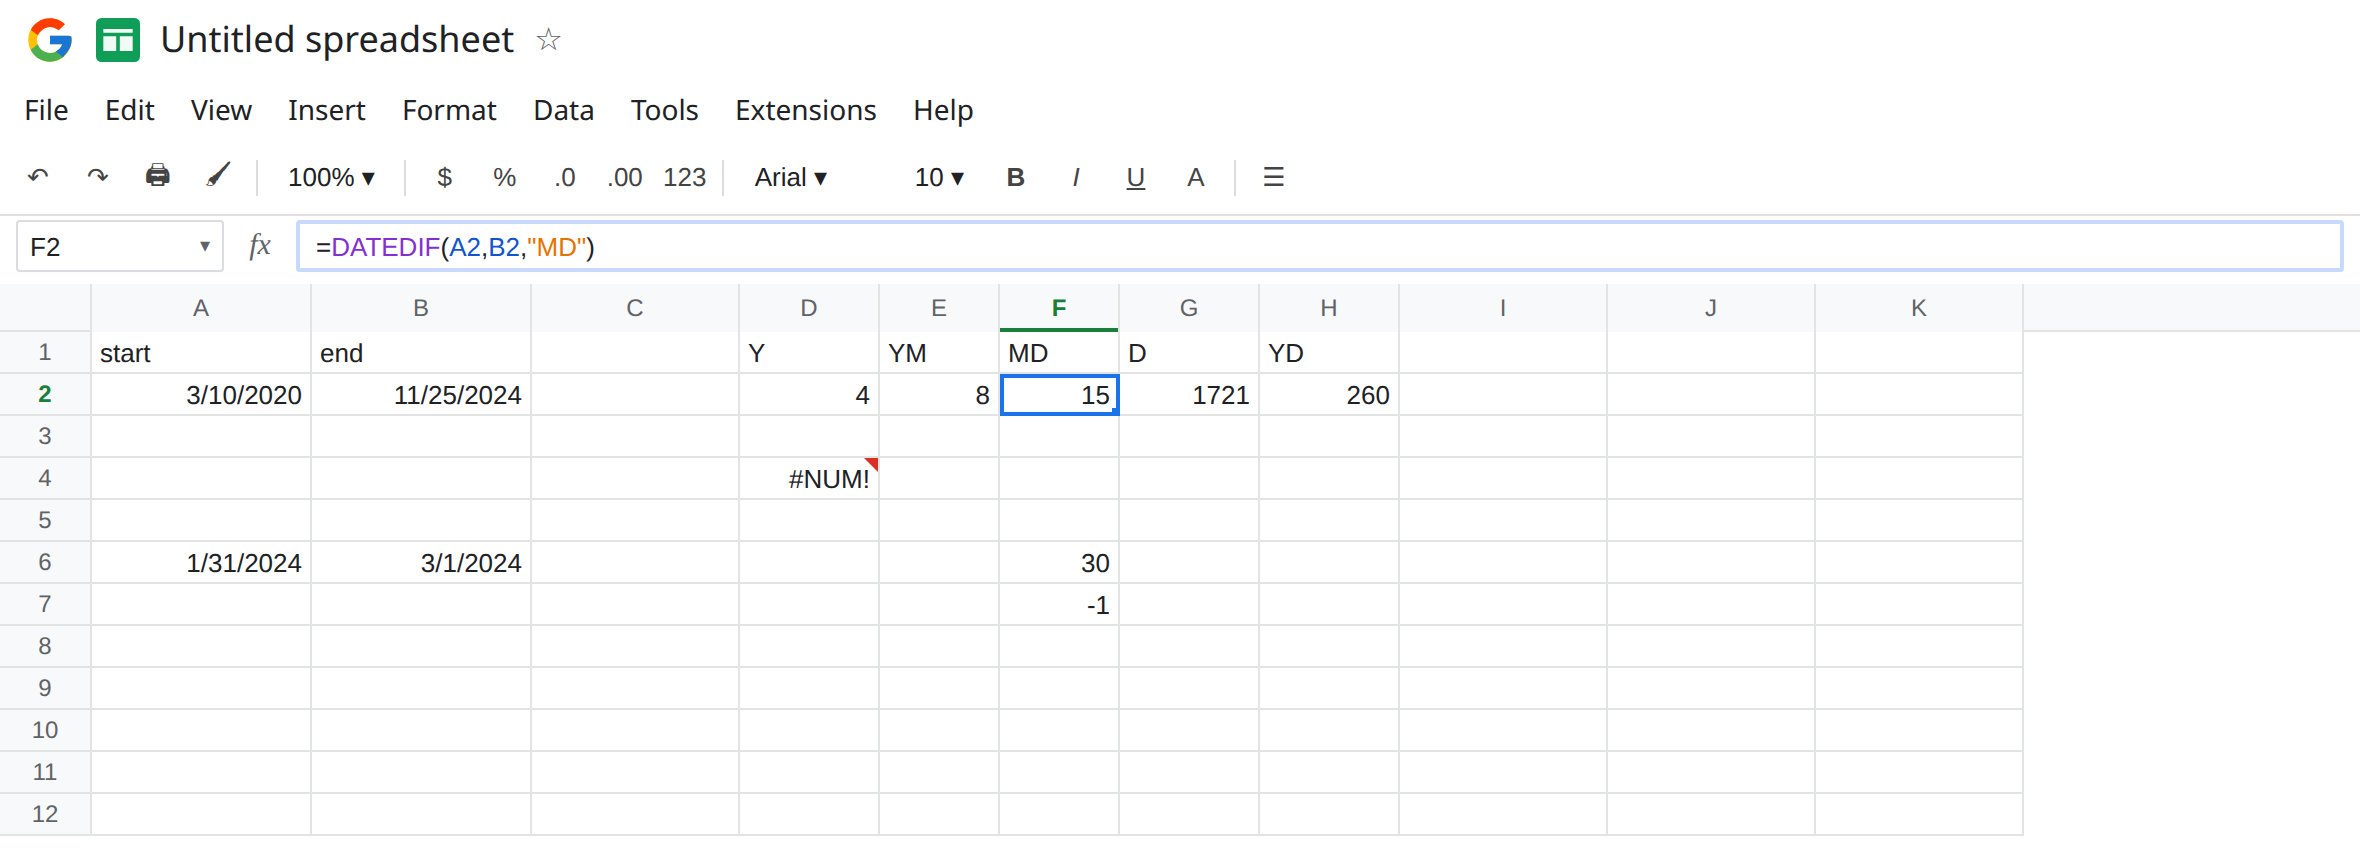Star the Untitled spreadsheet
The height and width of the screenshot is (848, 2360).
pos(548,40)
